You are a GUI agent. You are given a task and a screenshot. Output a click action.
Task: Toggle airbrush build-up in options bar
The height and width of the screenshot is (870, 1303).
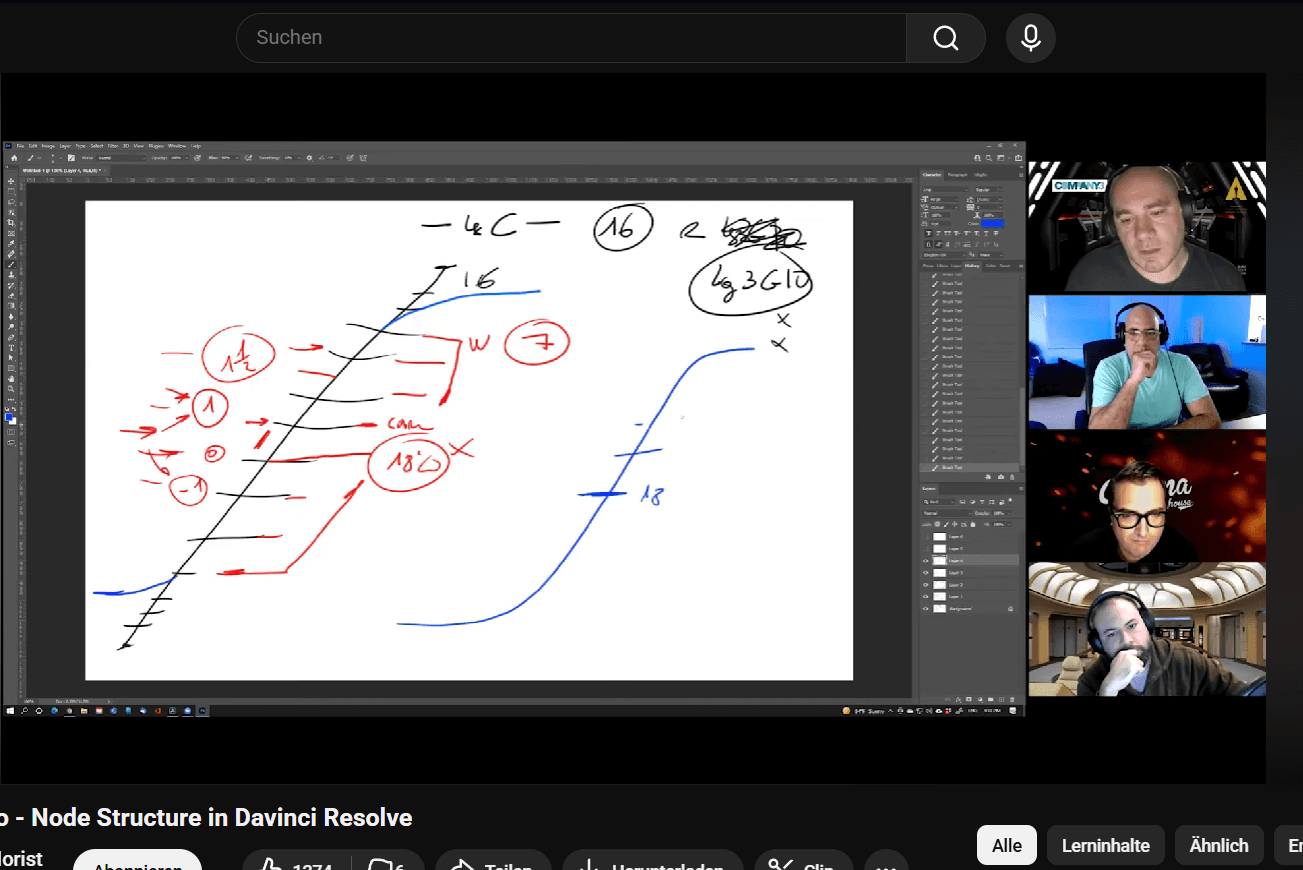(248, 158)
